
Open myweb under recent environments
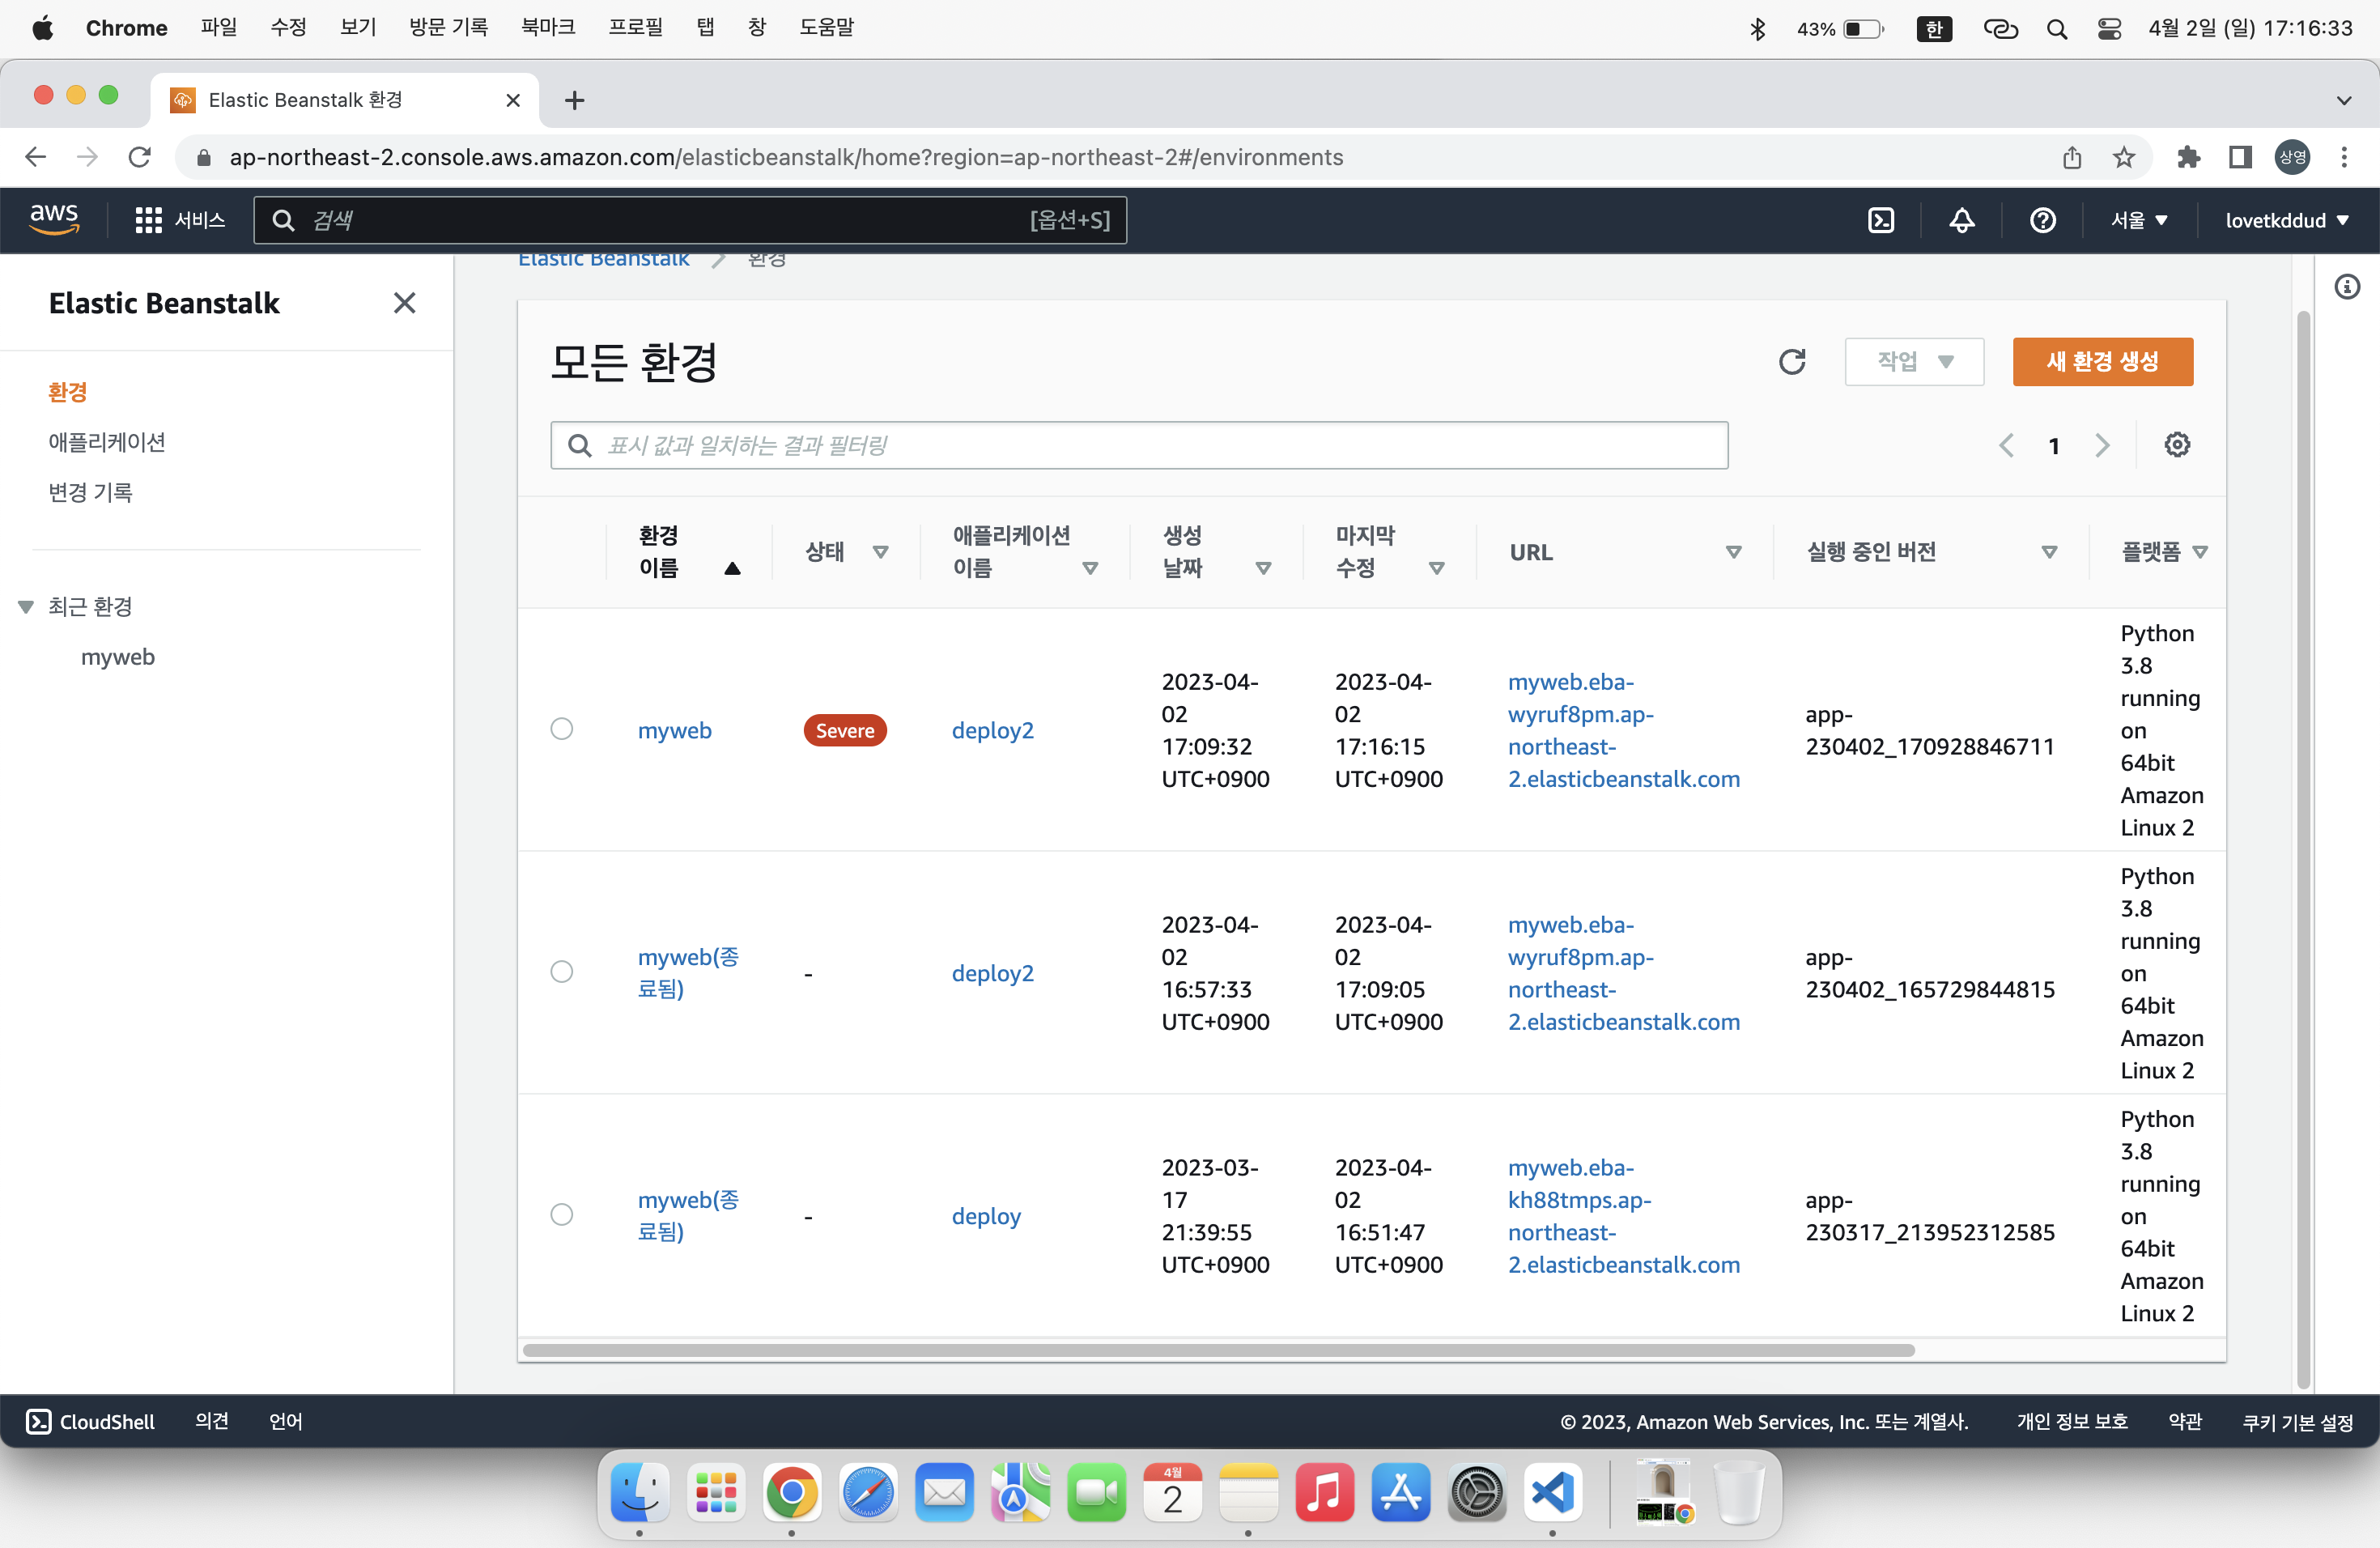(x=118, y=657)
